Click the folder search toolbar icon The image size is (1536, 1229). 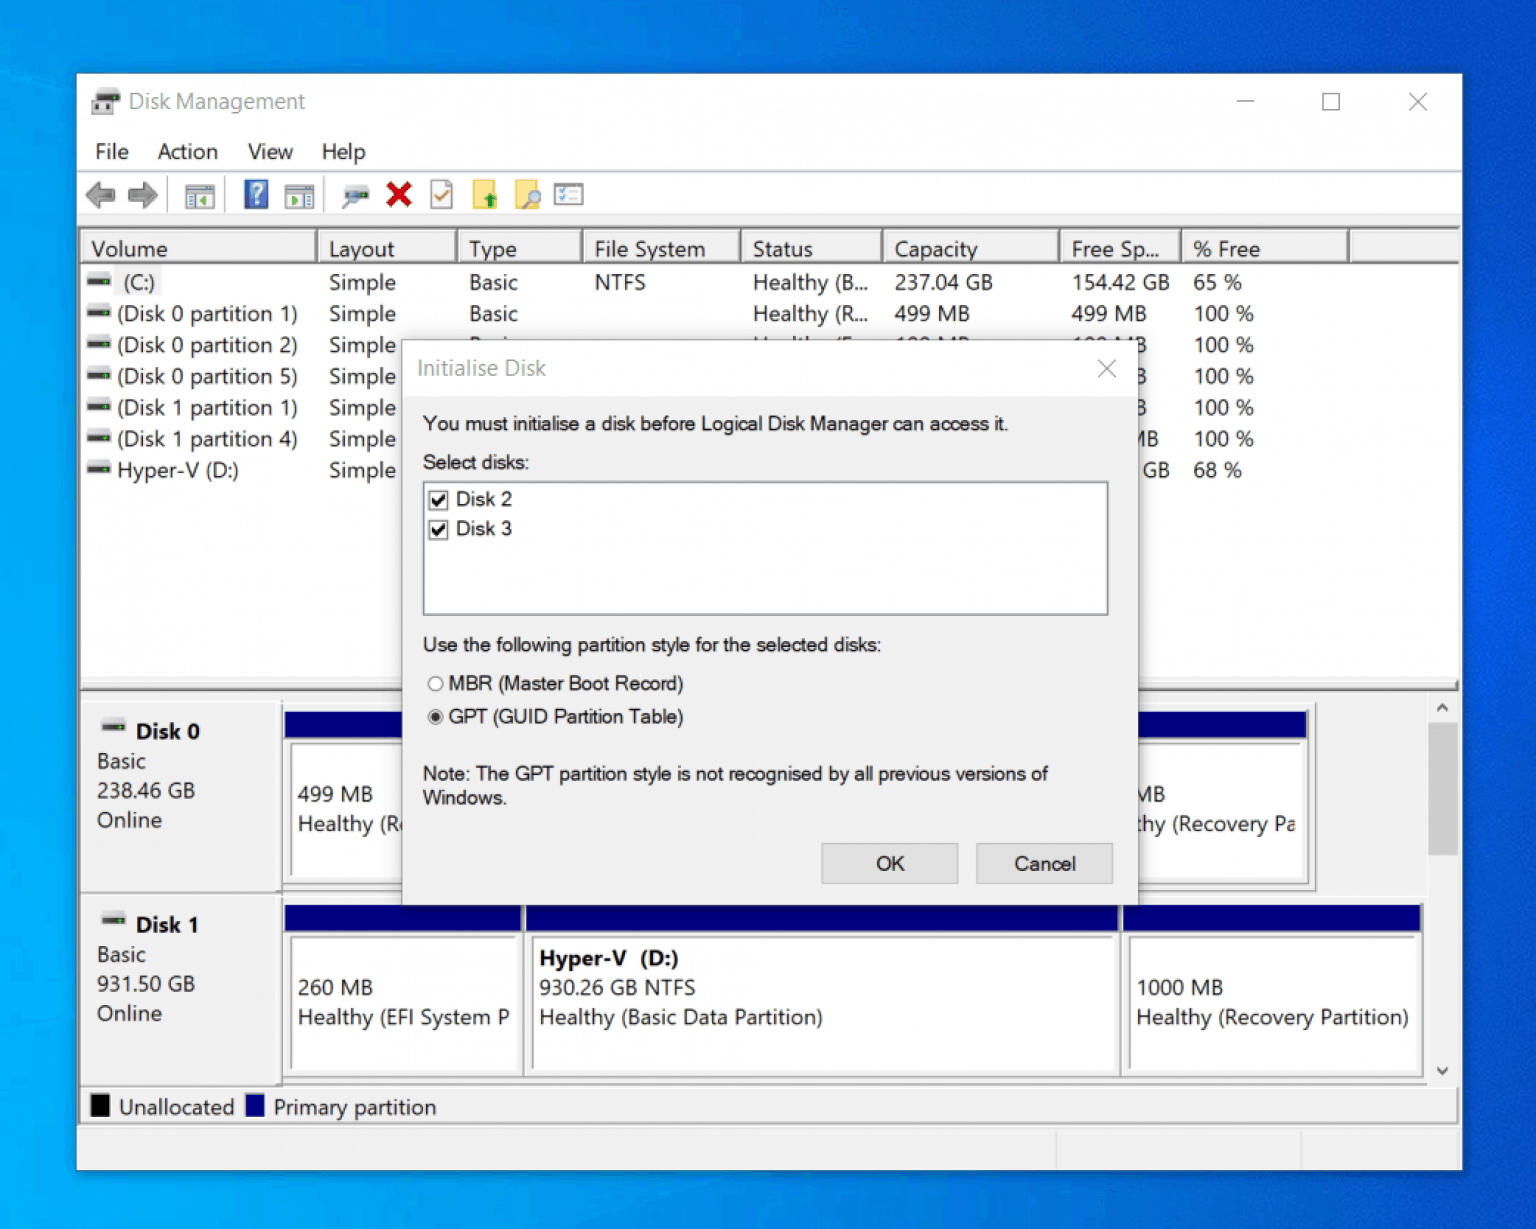tap(528, 194)
